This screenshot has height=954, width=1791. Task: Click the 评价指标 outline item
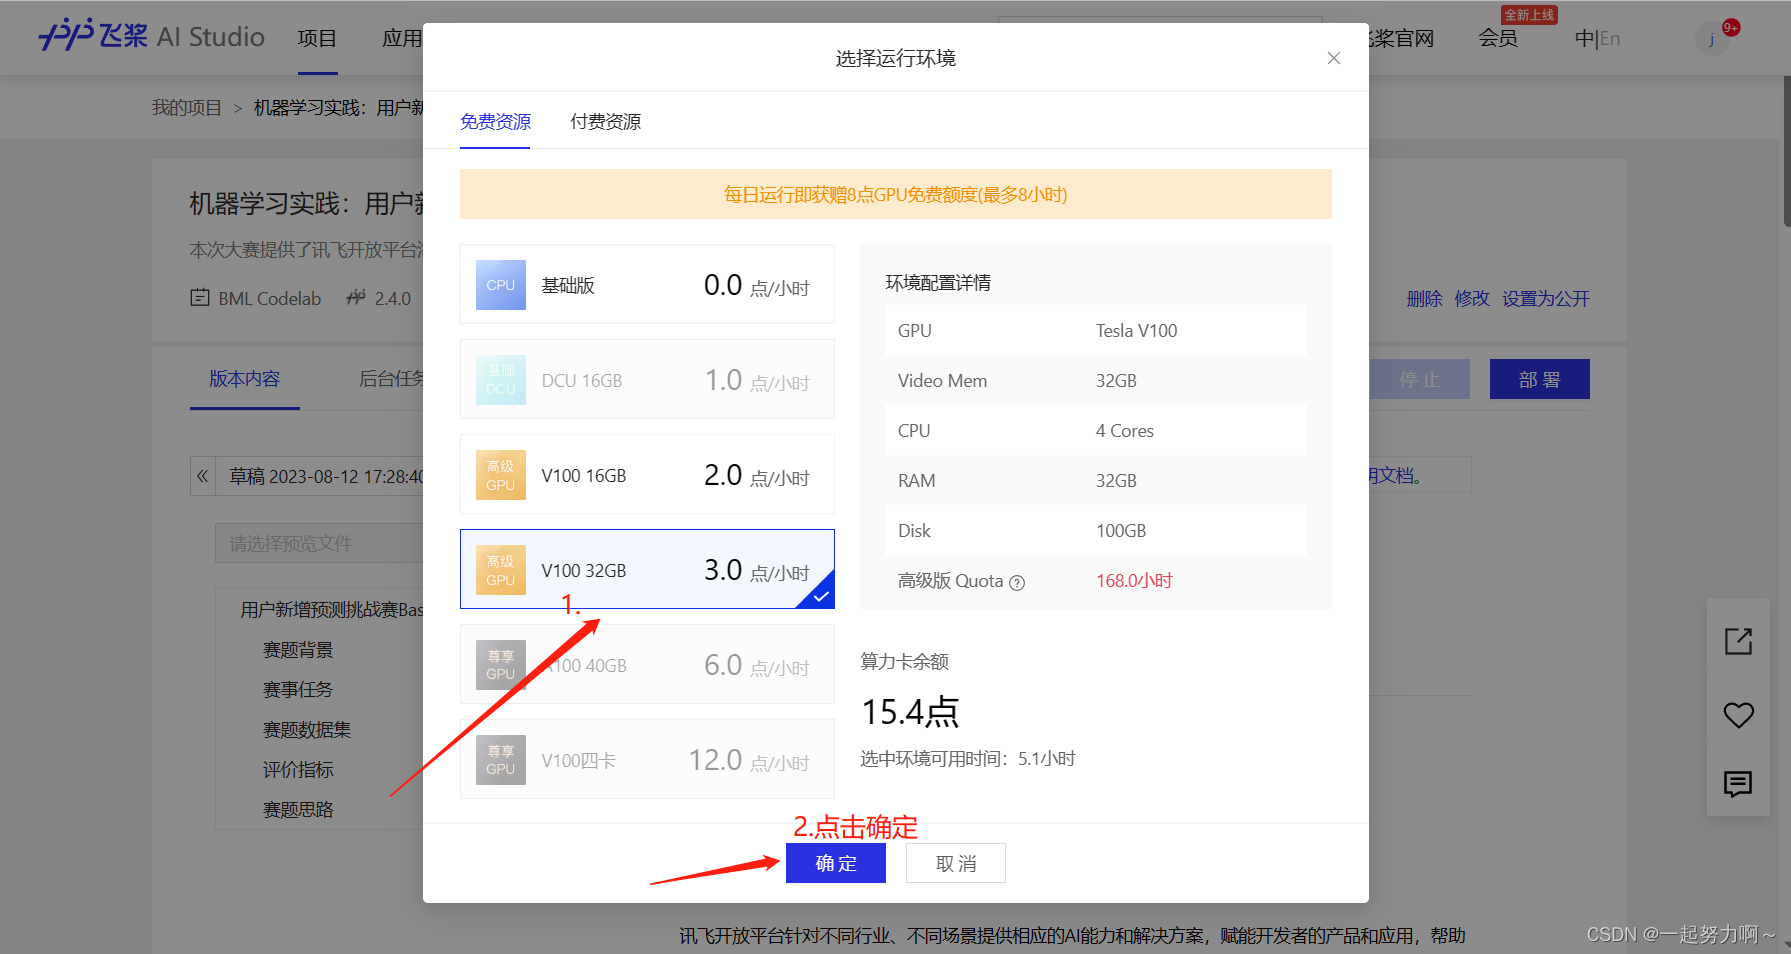pos(298,770)
